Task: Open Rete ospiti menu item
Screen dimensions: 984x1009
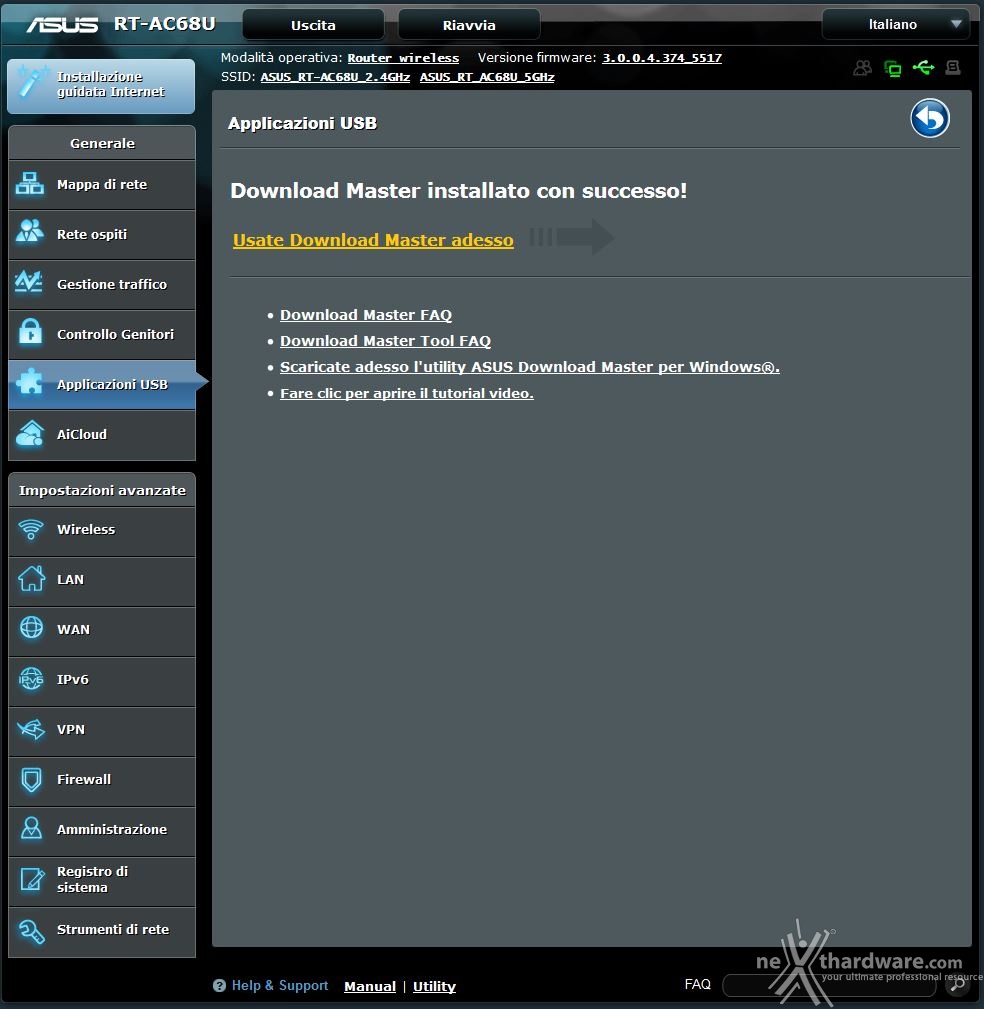Action: click(102, 234)
